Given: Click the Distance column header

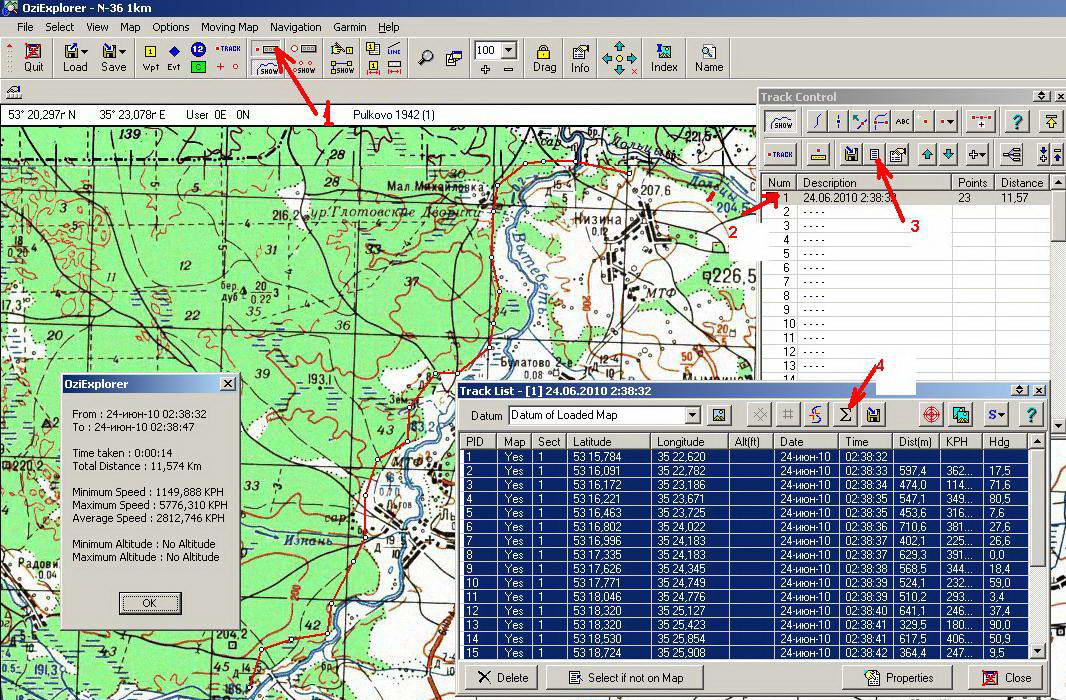Looking at the screenshot, I should 1022,183.
